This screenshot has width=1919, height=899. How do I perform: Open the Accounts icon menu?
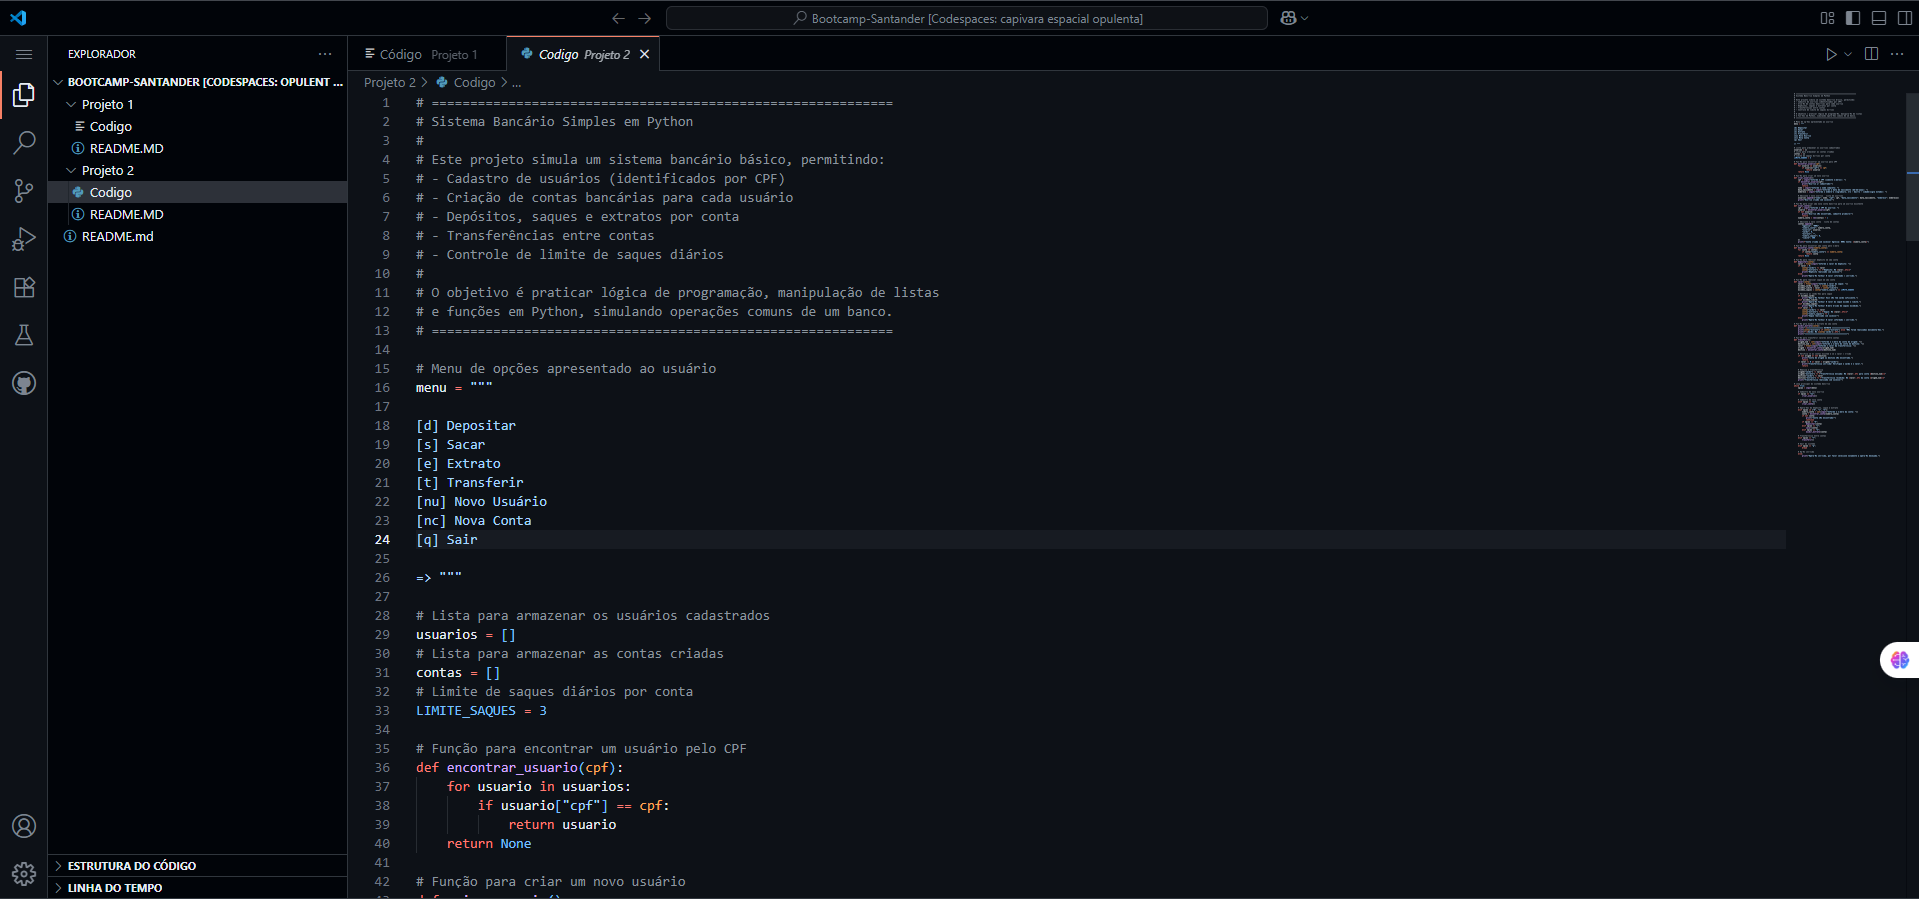pyautogui.click(x=24, y=826)
